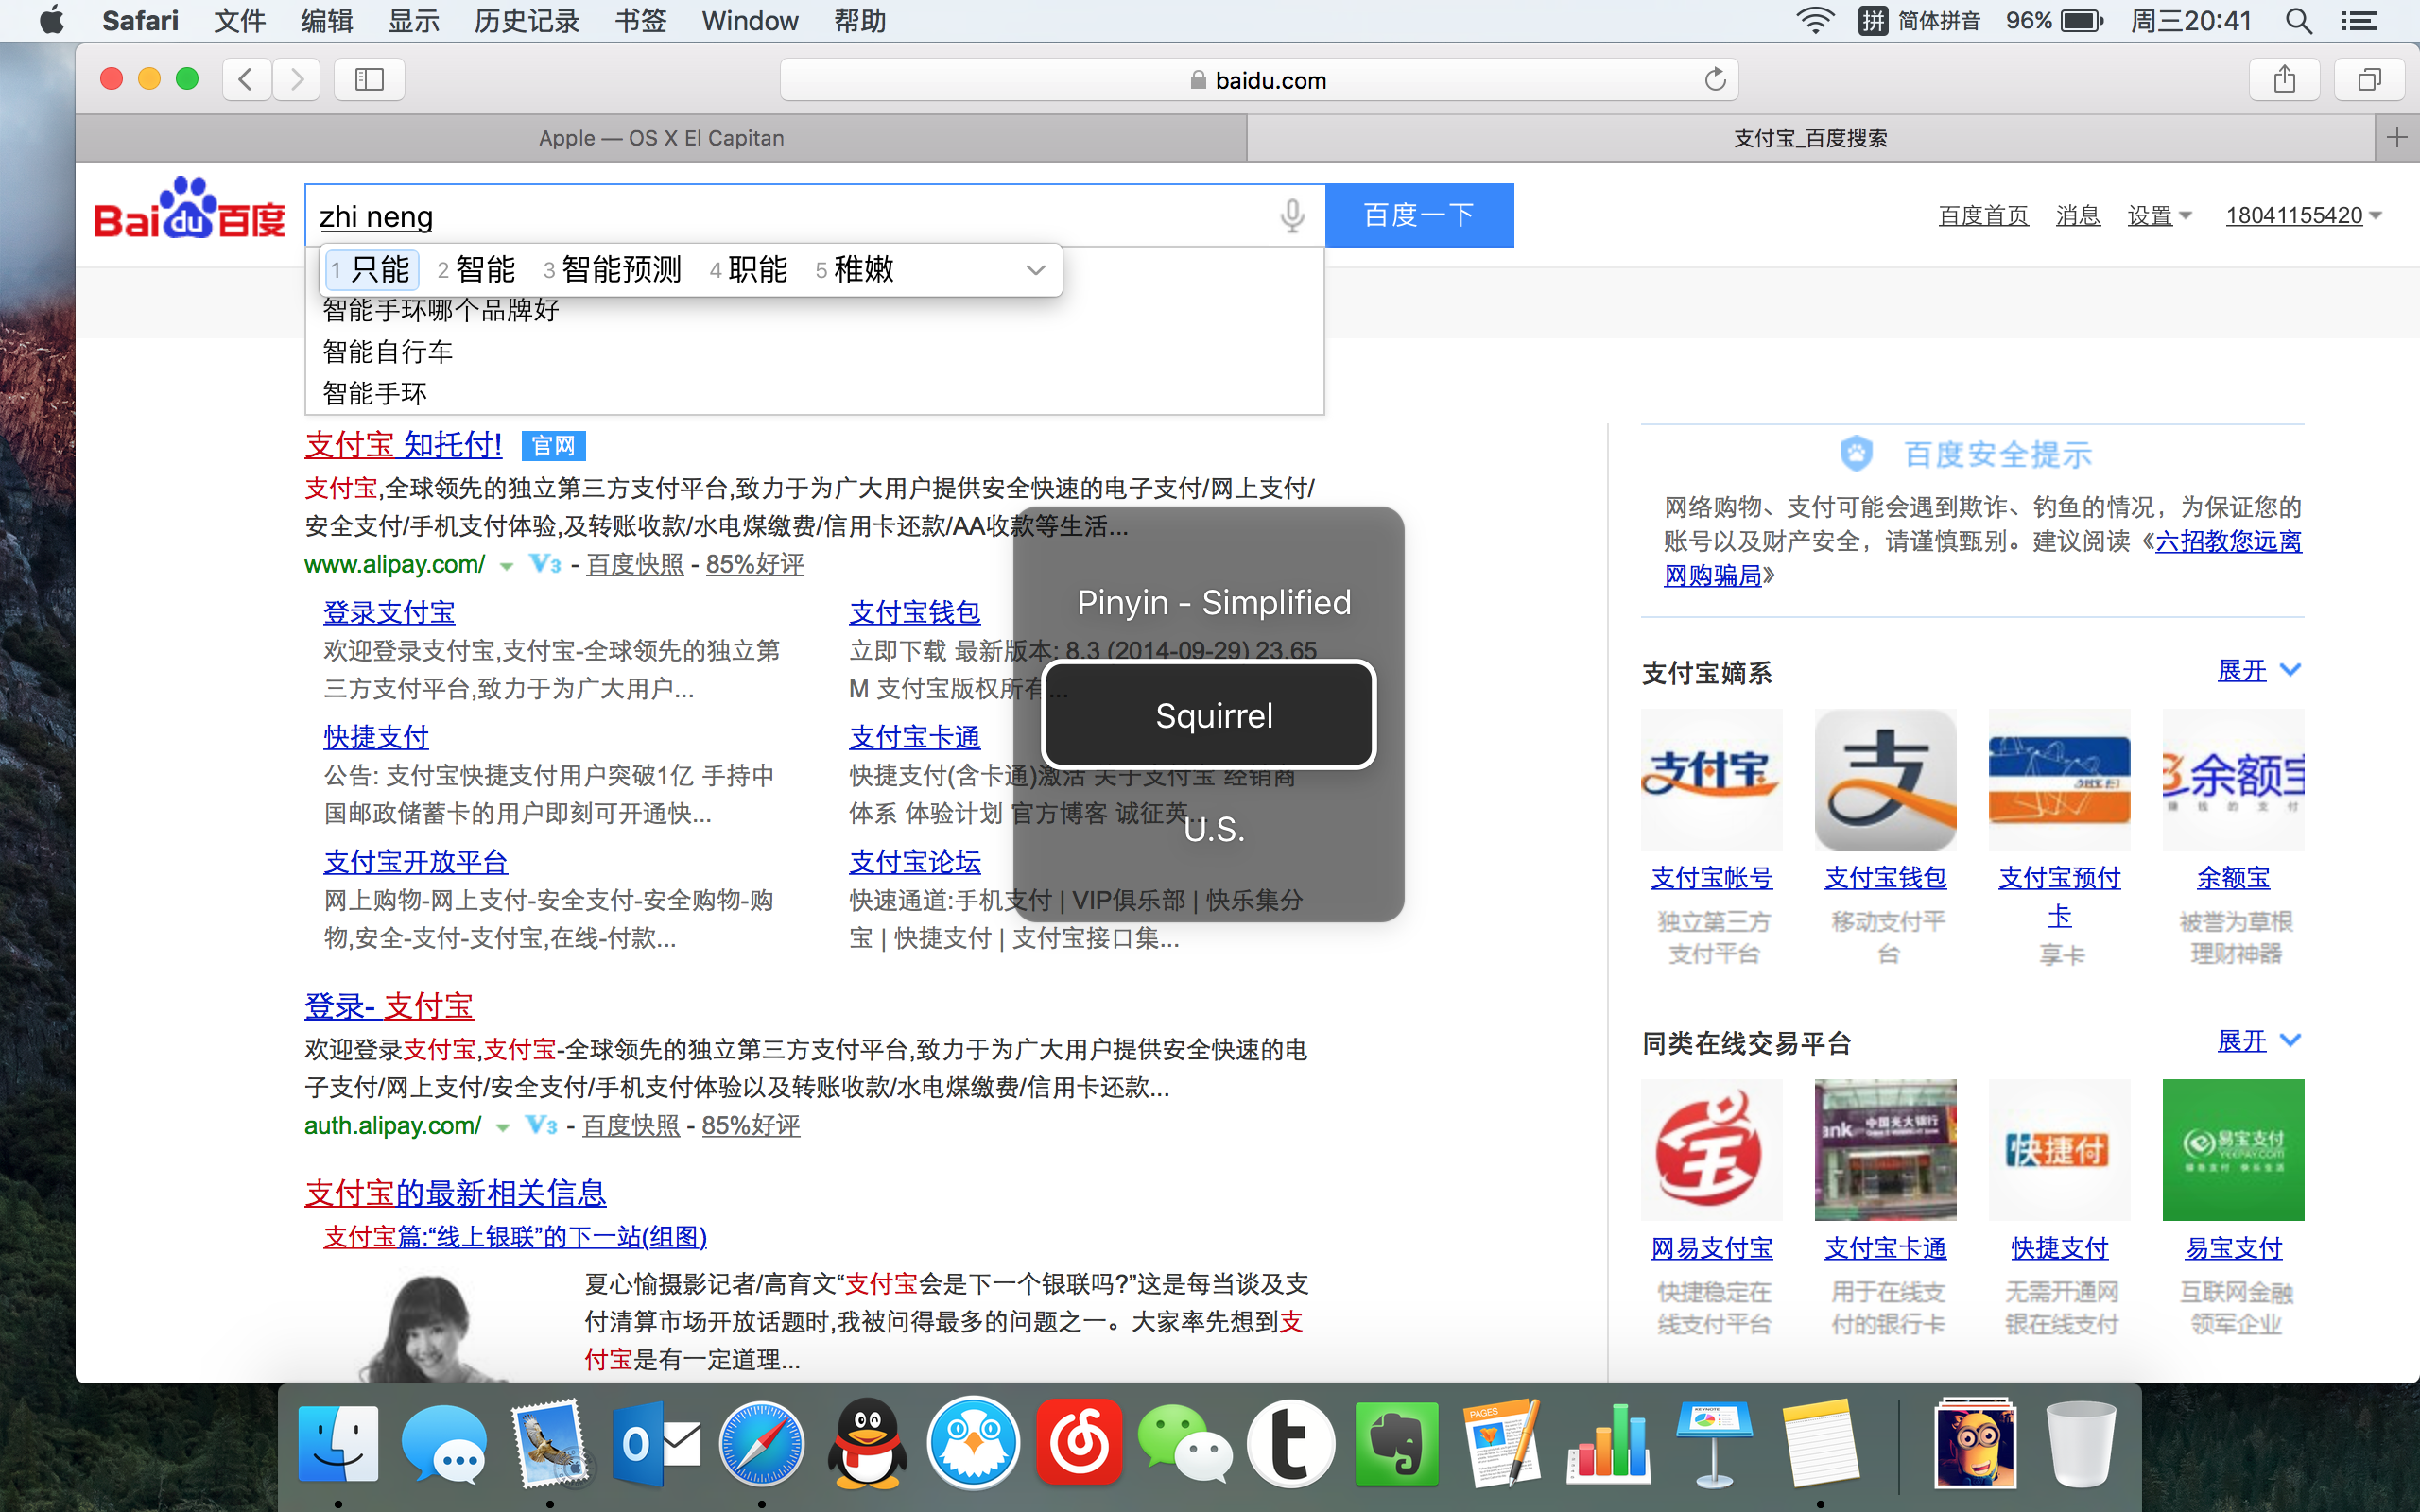Click the Baidu logo
The height and width of the screenshot is (1512, 2420).
[189, 209]
